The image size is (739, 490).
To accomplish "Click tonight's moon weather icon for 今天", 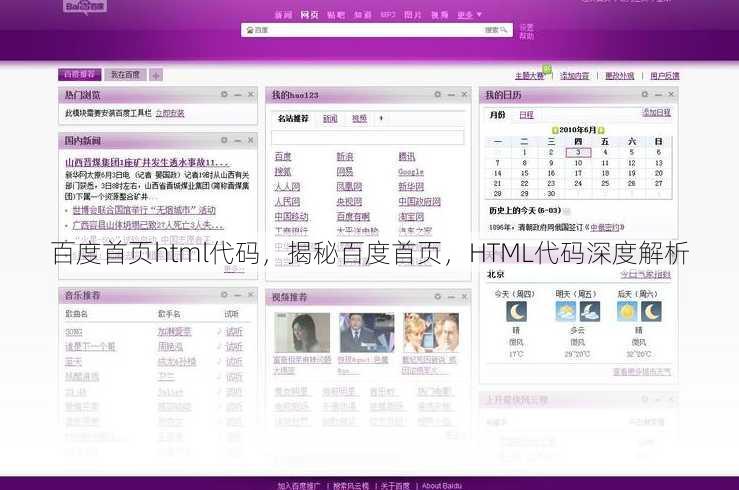I will [x=516, y=311].
